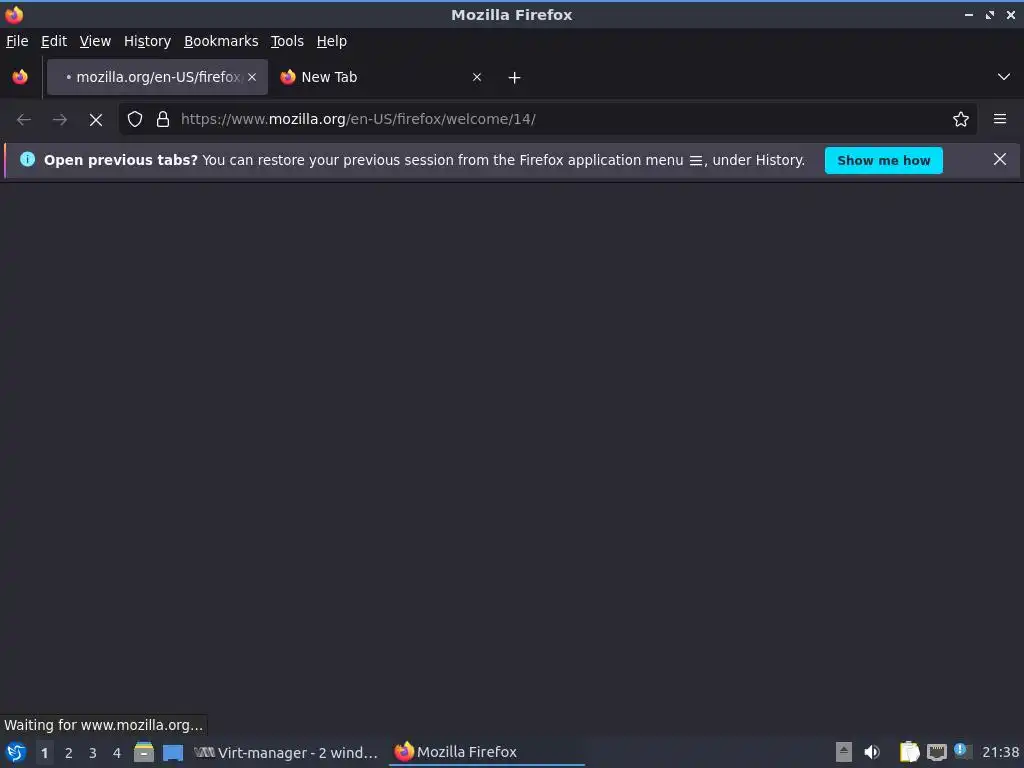Image resolution: width=1024 pixels, height=768 pixels.
Task: Open the desktop start menu icon
Action: click(x=16, y=752)
